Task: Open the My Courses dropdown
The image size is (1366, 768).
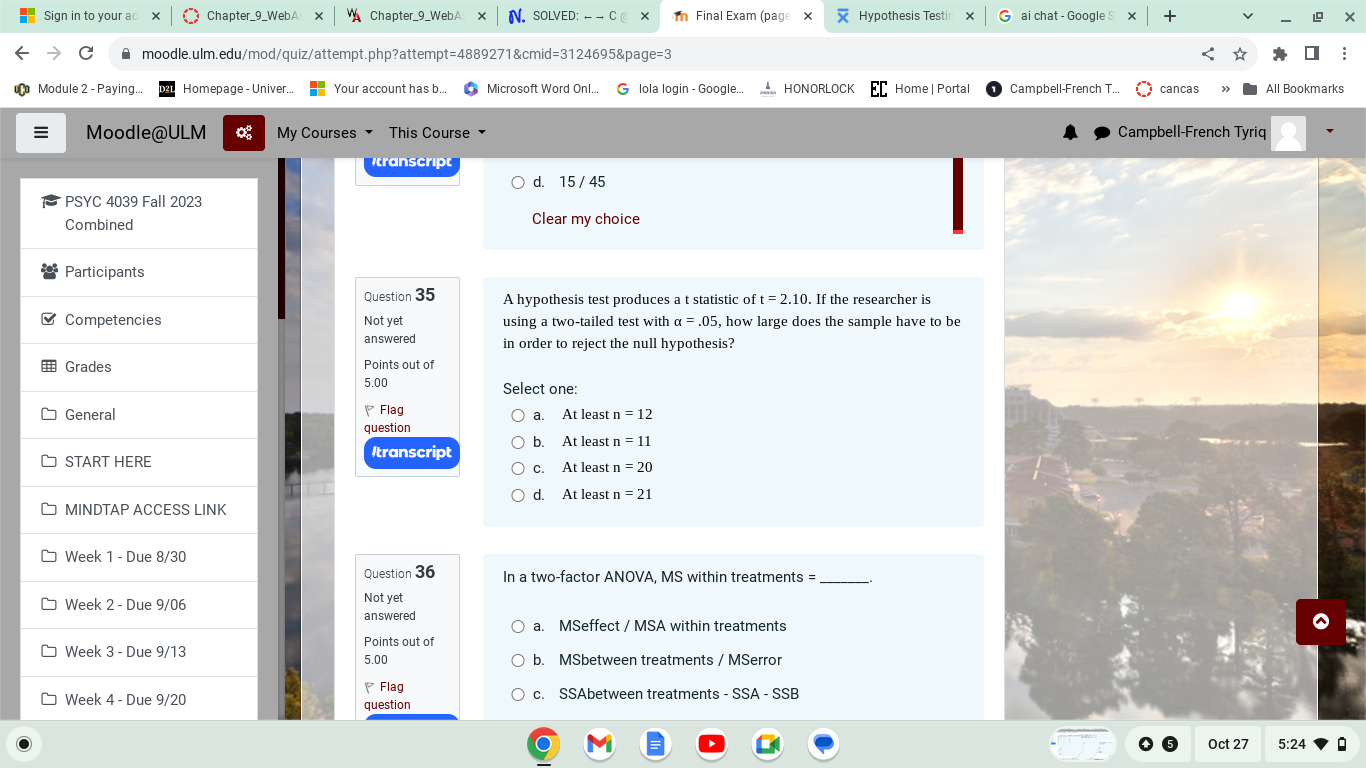Action: pyautogui.click(x=324, y=132)
